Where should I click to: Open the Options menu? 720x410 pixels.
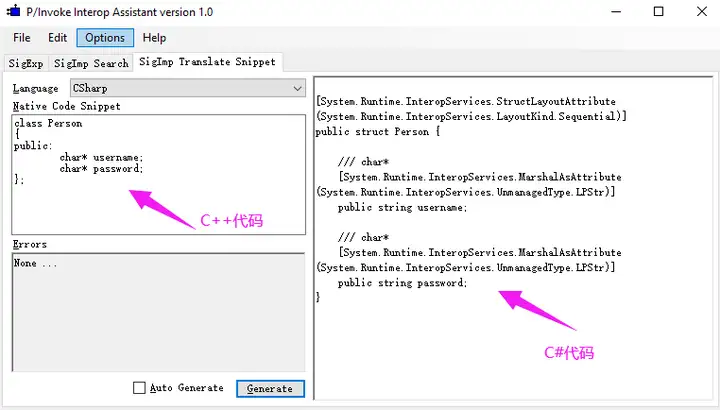(105, 38)
